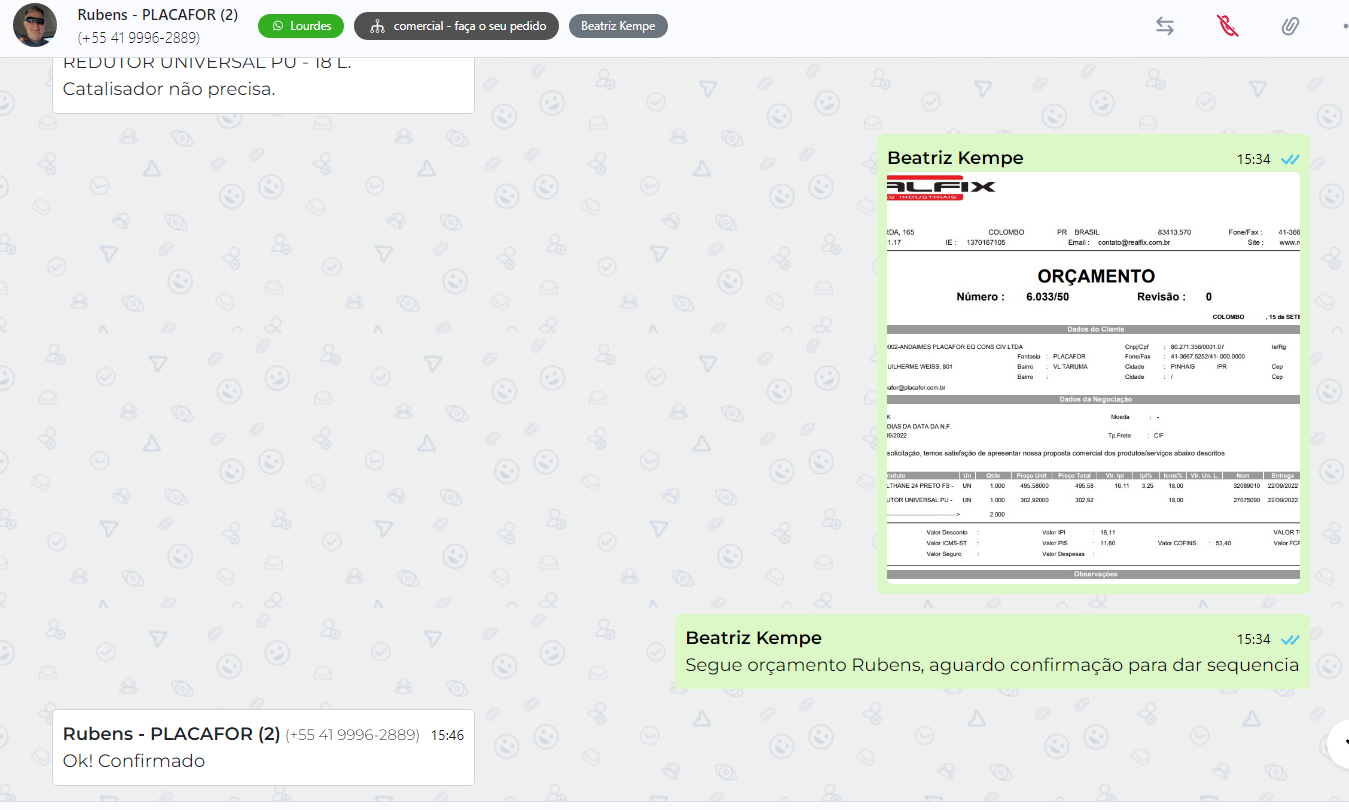Click the Beatriz Kempe name above the image
The width and height of the screenshot is (1349, 810).
pos(955,158)
